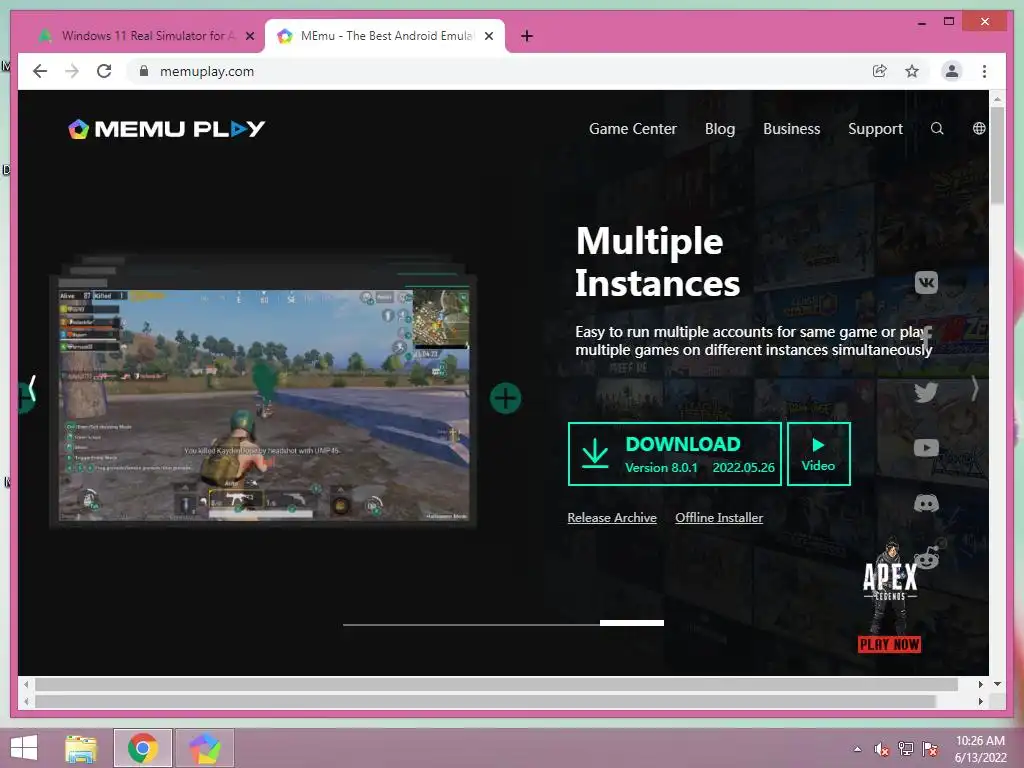This screenshot has width=1024, height=768.
Task: Open the Chrome three-dot menu
Action: [x=984, y=71]
